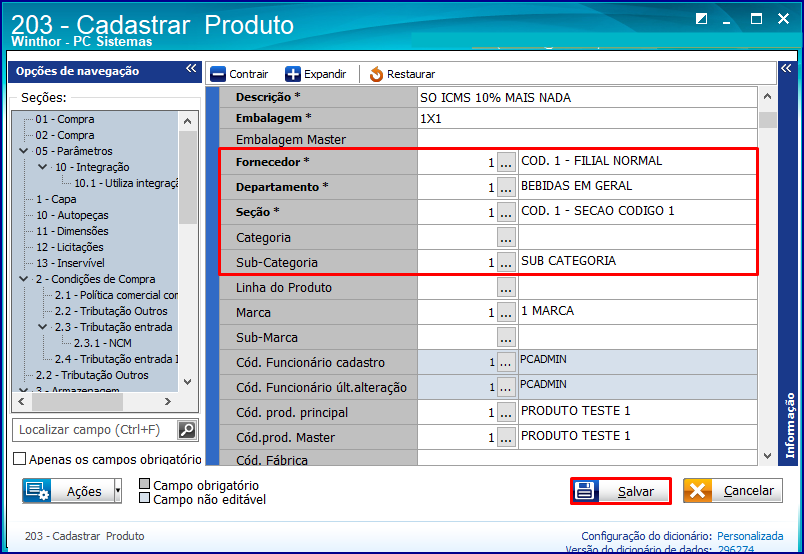Open Departamento lookup ellipsis button

pos(506,187)
